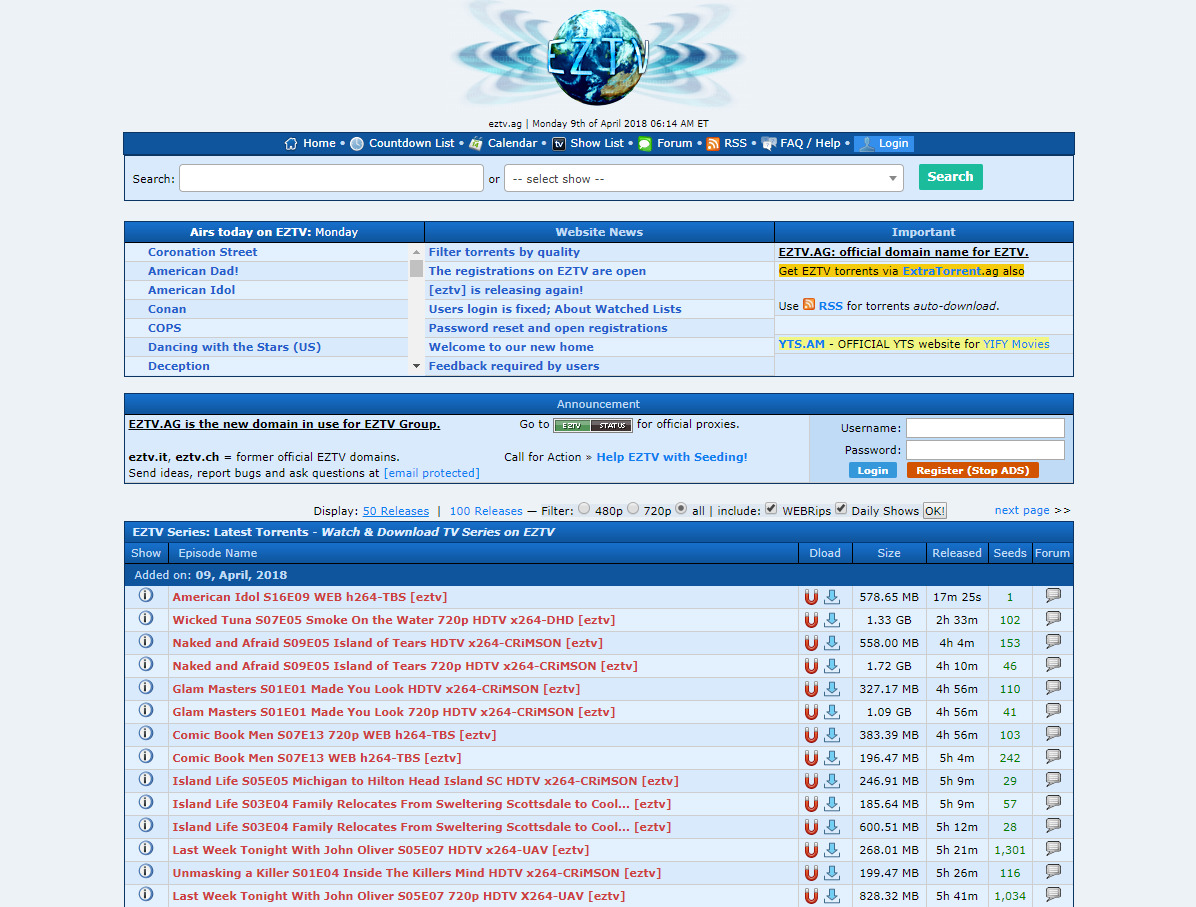Open forum comments for Glam Masters 327.17 MB
Screen dimensions: 1196x907
pos(1053,687)
